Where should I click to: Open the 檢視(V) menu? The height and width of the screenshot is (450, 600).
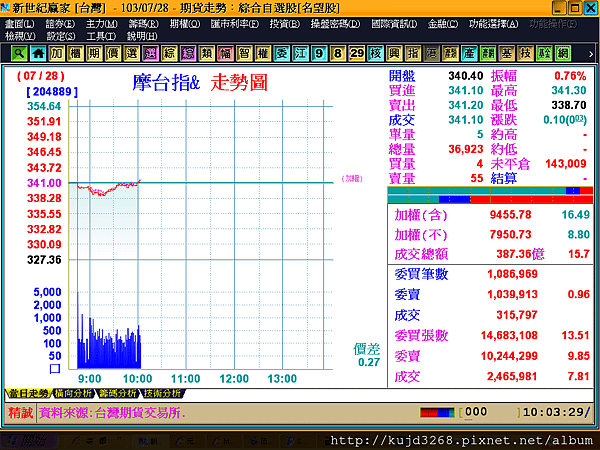tap(20, 36)
